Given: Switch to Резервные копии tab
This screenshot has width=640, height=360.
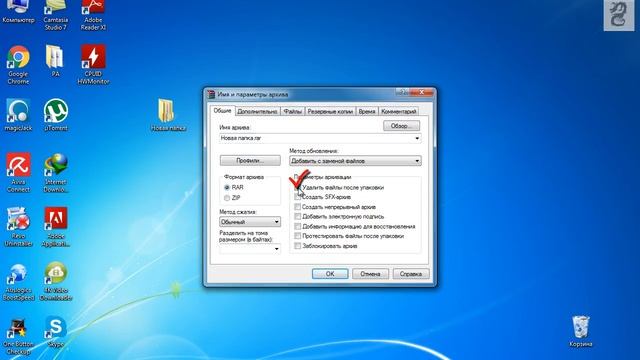Looking at the screenshot, I should click(330, 111).
